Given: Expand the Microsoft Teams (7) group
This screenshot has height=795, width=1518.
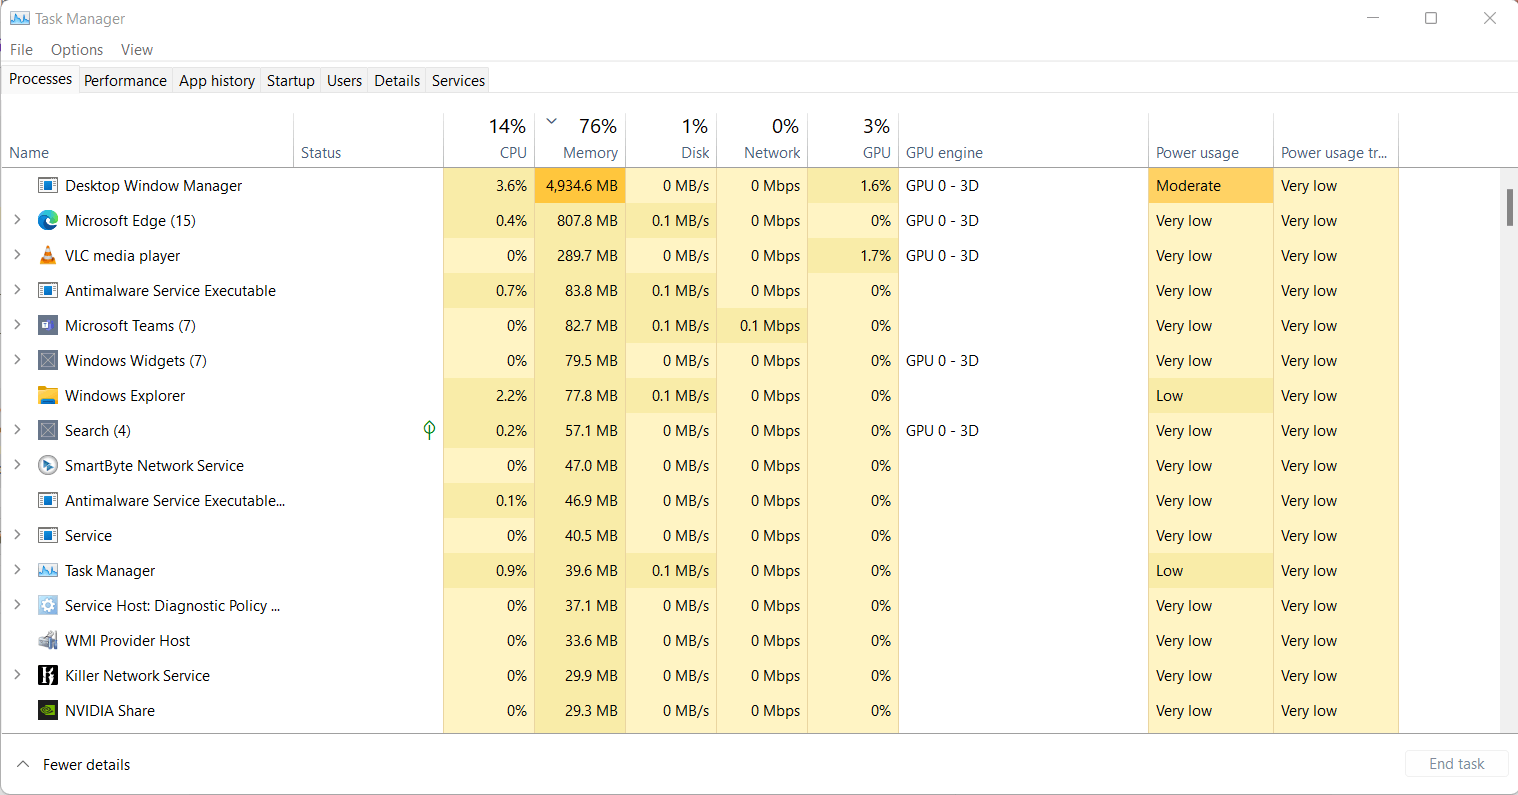Looking at the screenshot, I should tap(17, 325).
